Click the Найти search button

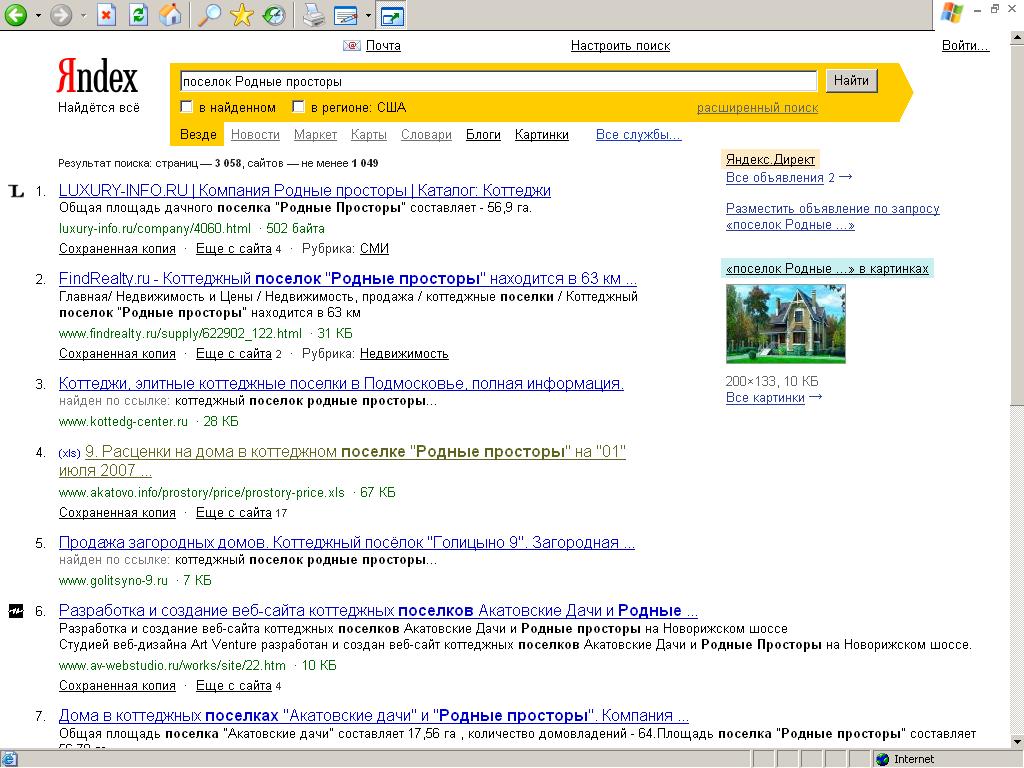click(x=851, y=80)
